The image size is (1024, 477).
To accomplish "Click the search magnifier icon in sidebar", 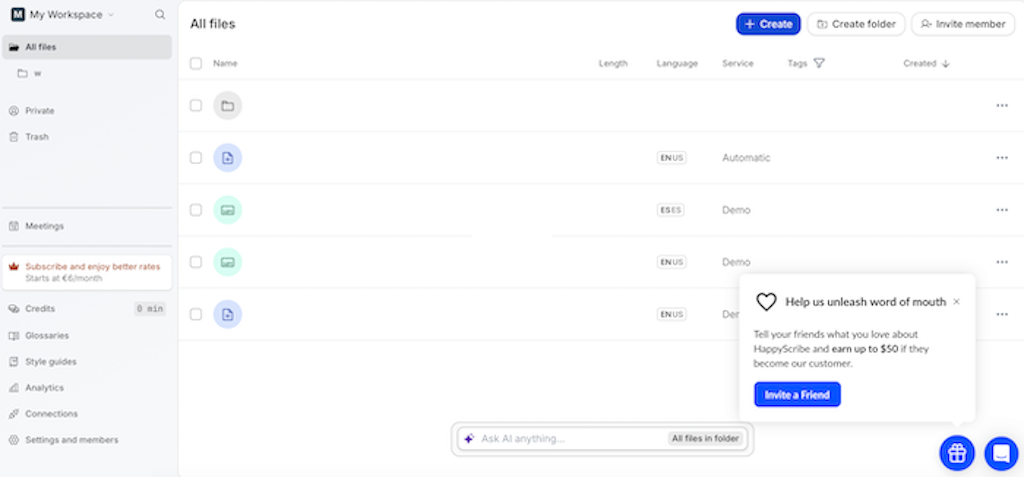I will [160, 15].
